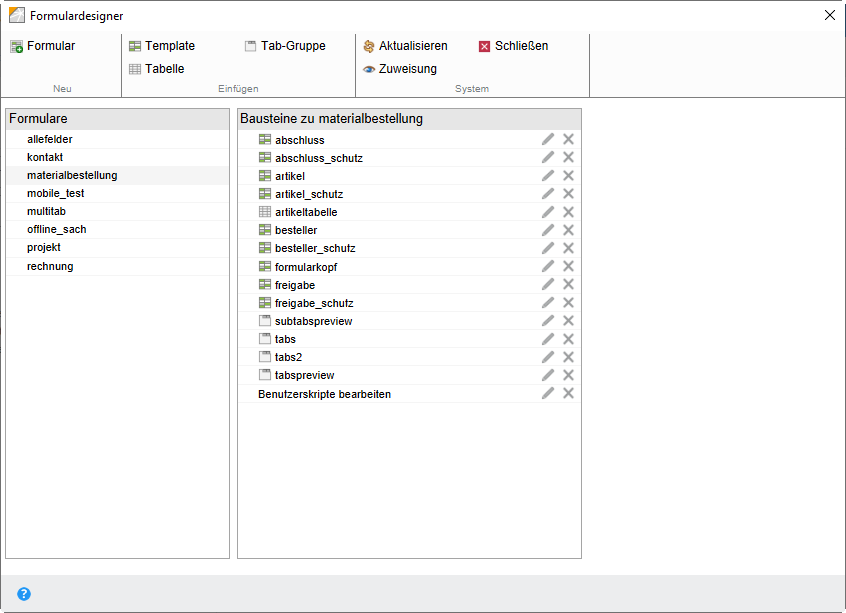Delete the artikel building block

point(568,175)
